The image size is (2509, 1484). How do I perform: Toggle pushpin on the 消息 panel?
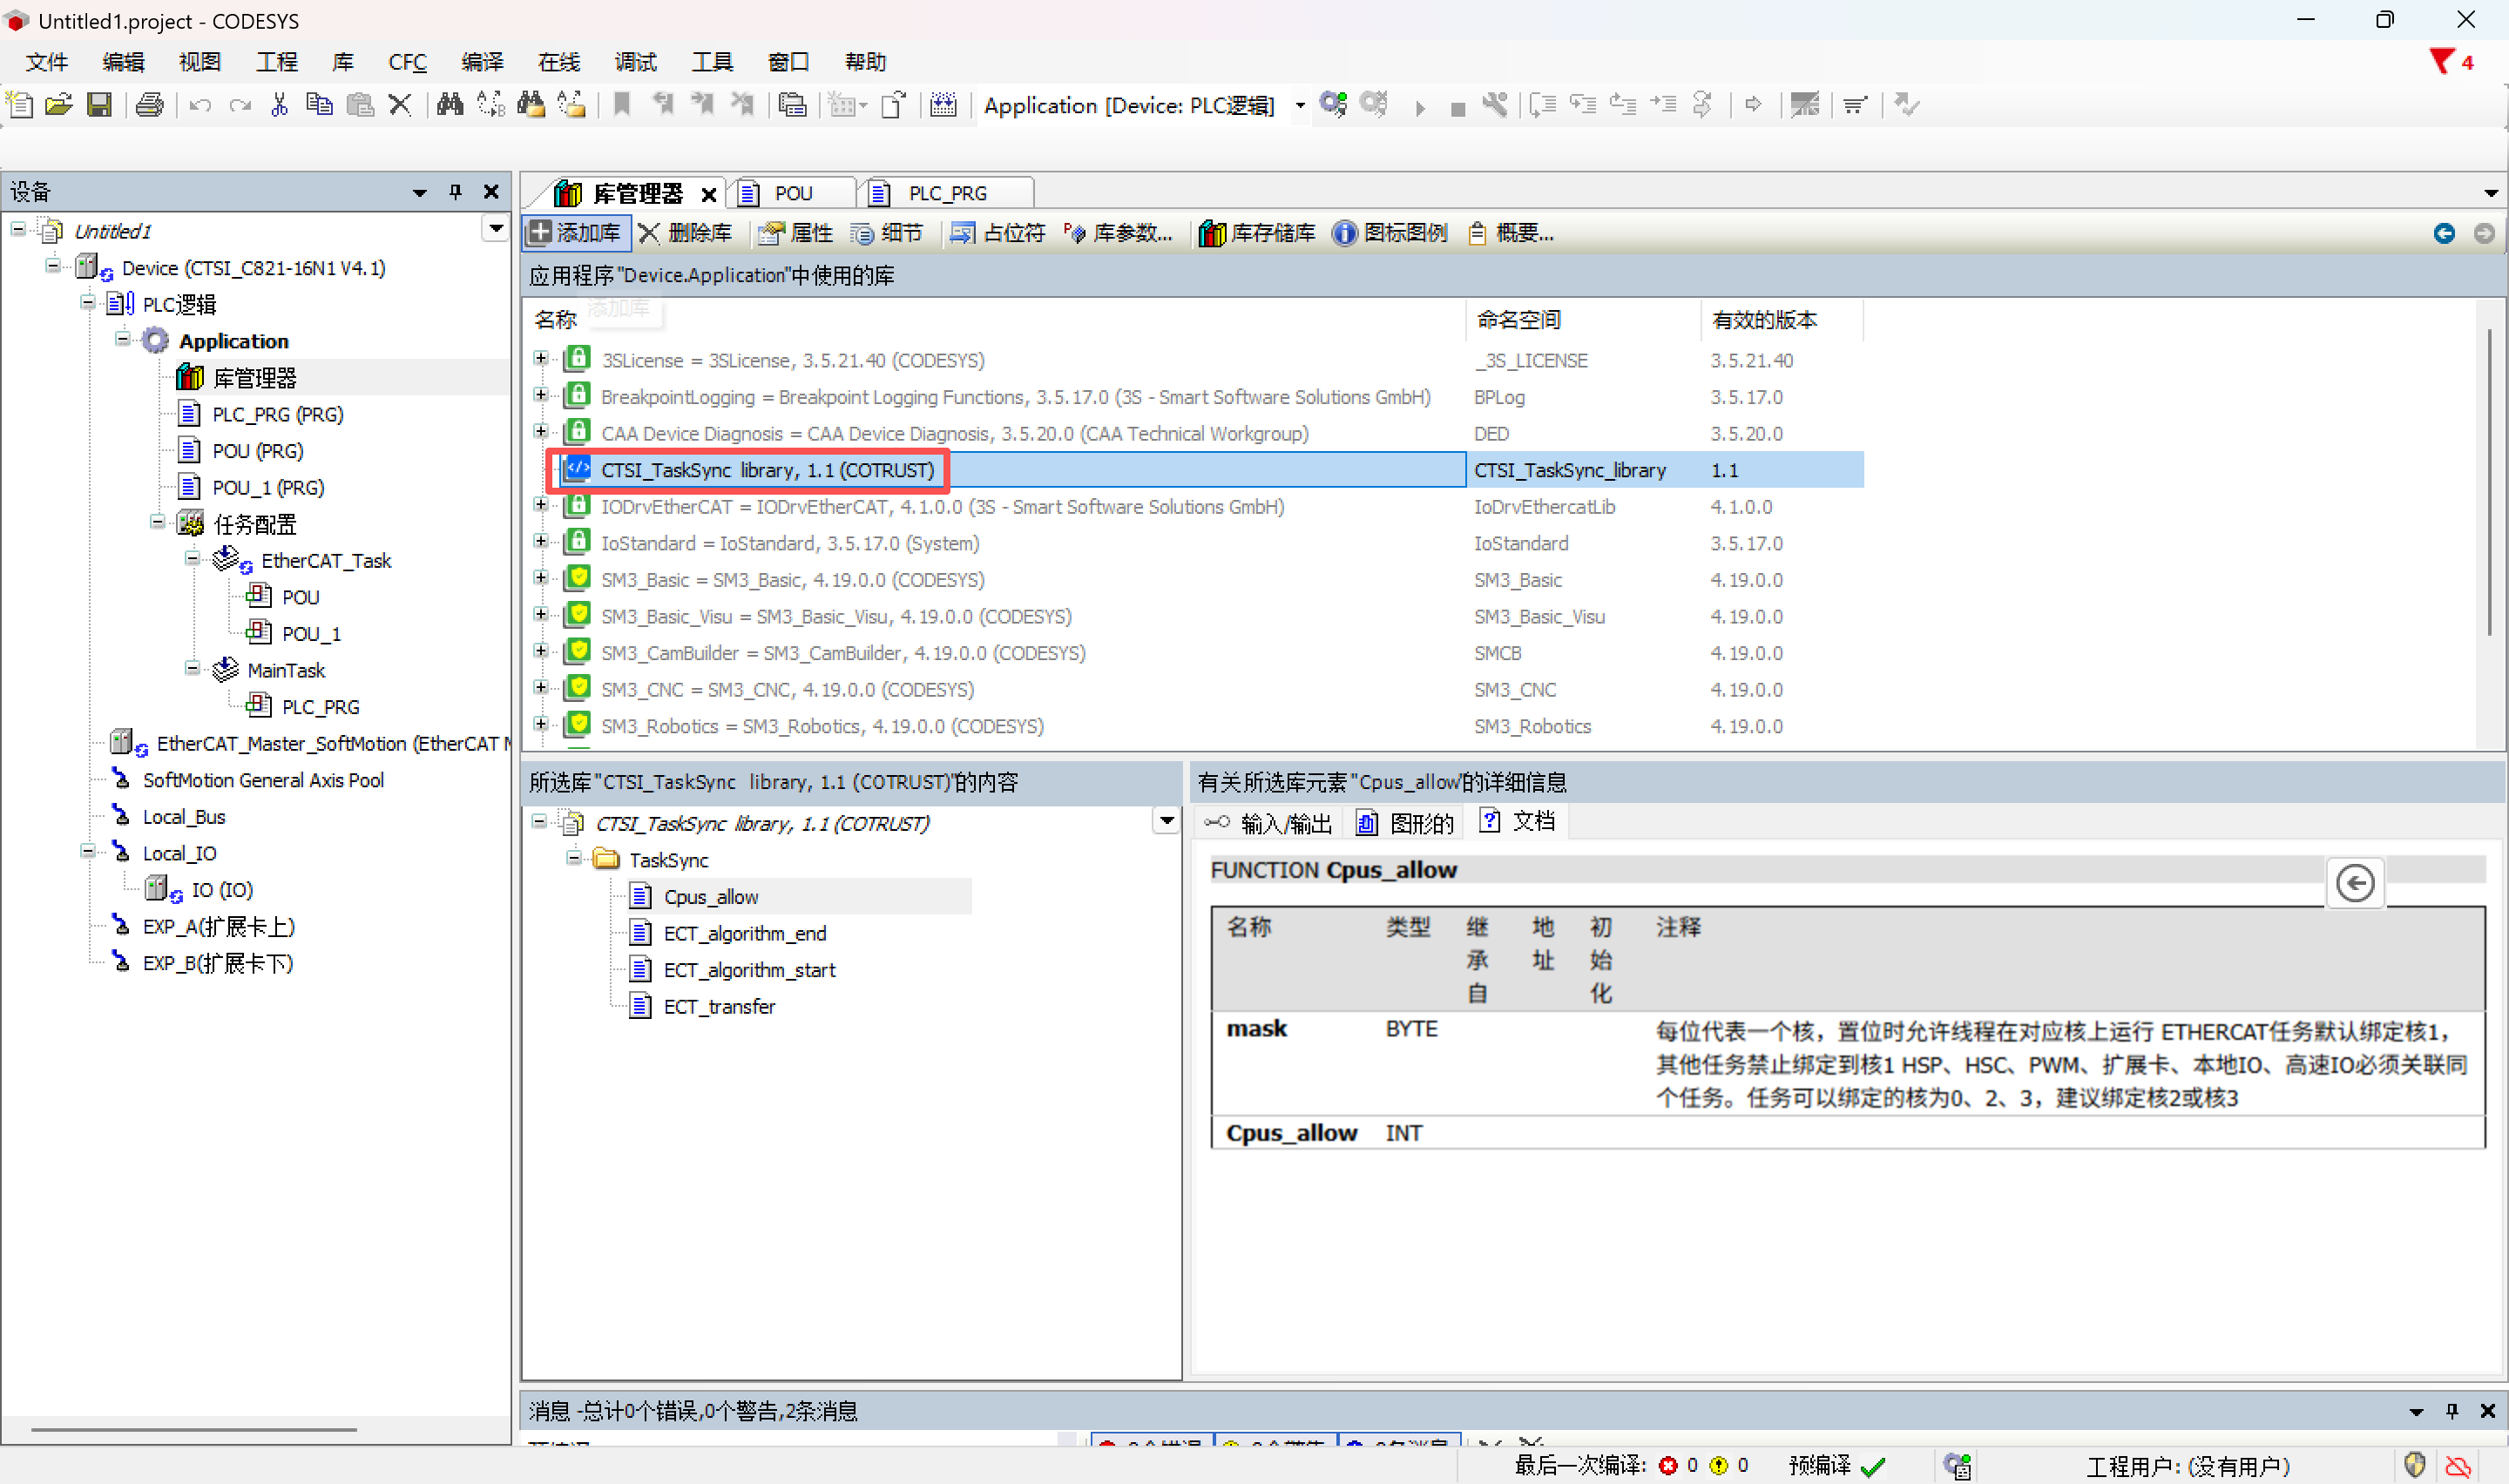pyautogui.click(x=2451, y=1410)
